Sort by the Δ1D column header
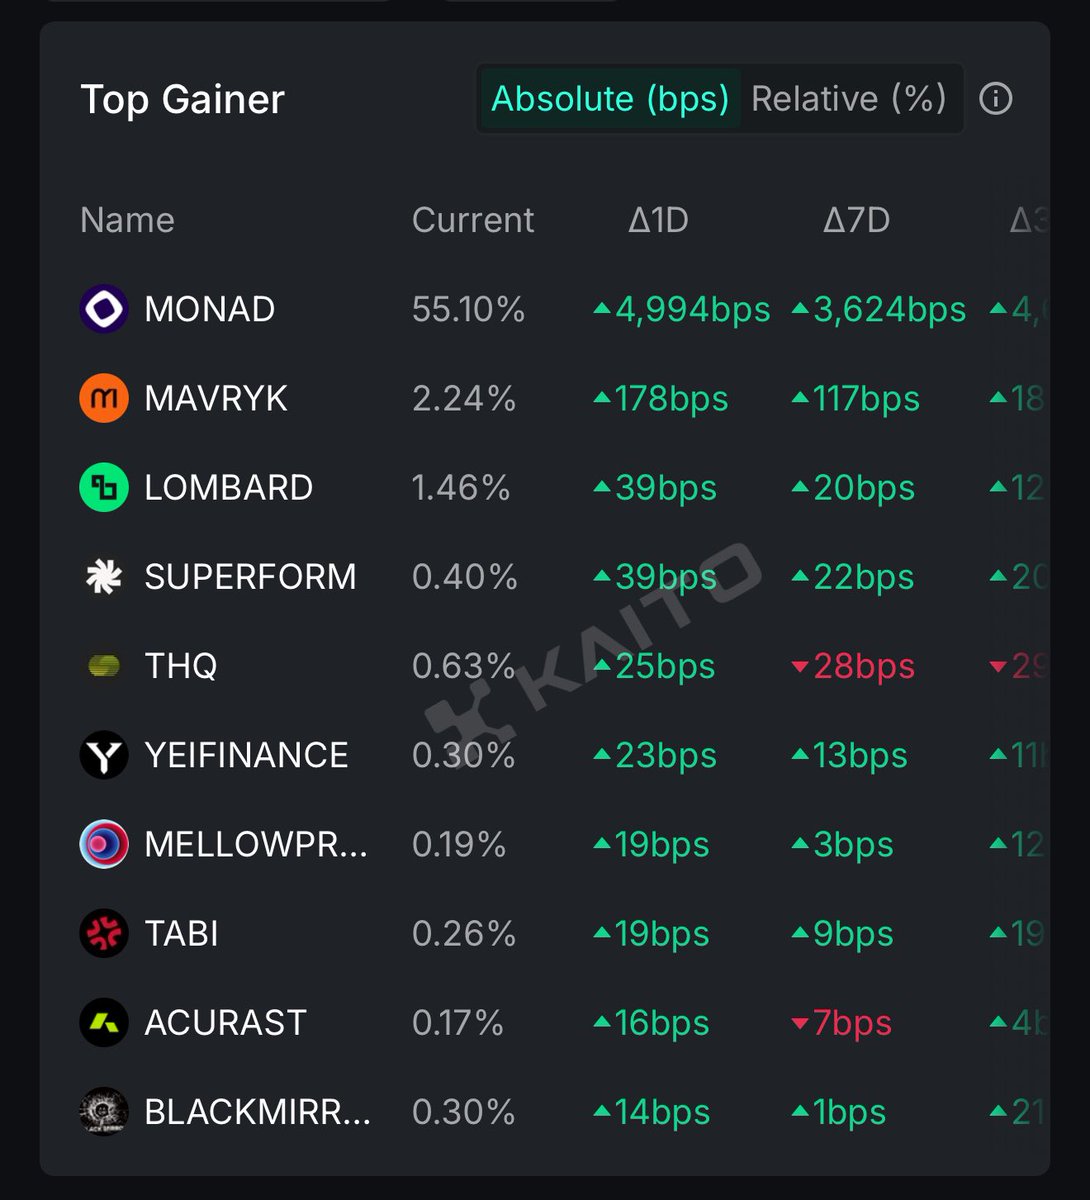 pos(658,220)
